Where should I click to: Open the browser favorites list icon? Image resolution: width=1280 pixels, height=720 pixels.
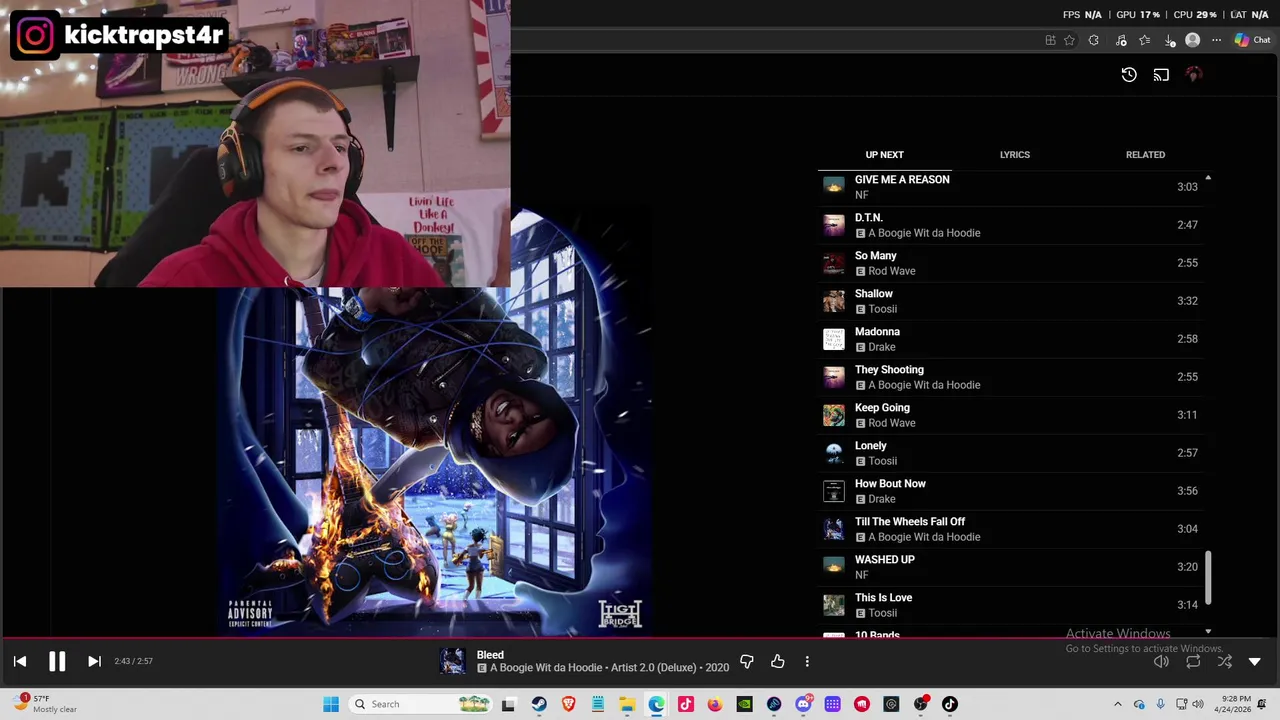[x=1145, y=40]
